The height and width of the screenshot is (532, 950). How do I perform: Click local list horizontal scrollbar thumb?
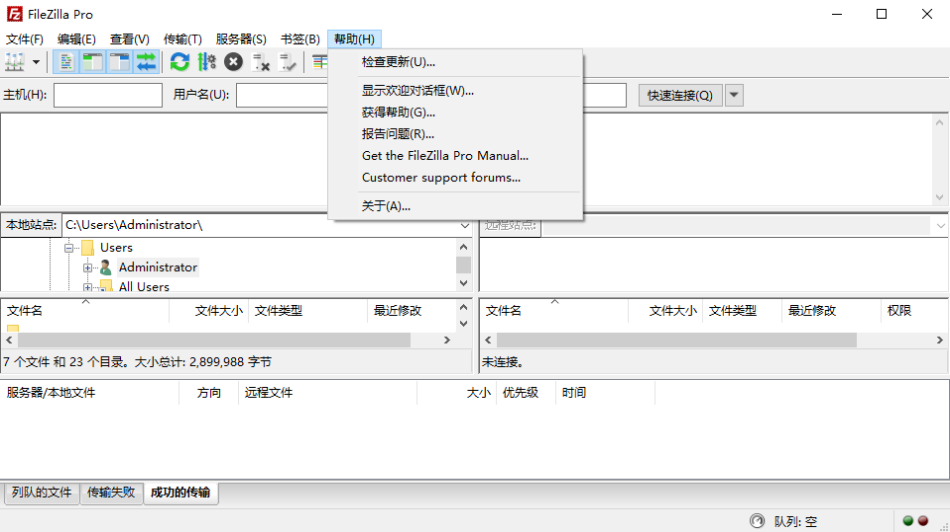[214, 341]
